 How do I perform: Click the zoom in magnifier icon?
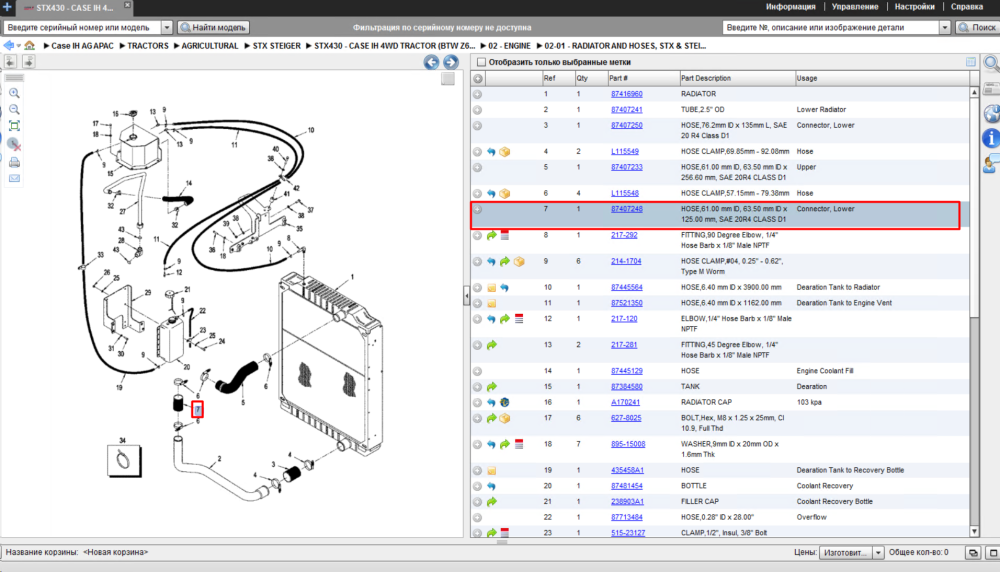click(14, 93)
